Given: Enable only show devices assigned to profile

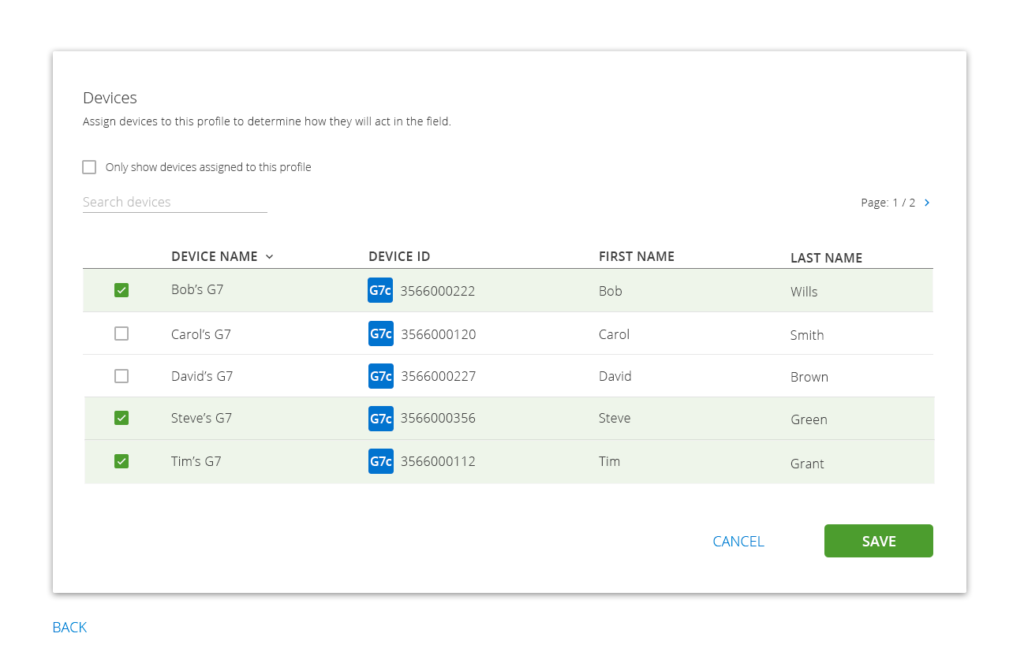Looking at the screenshot, I should click(x=90, y=167).
